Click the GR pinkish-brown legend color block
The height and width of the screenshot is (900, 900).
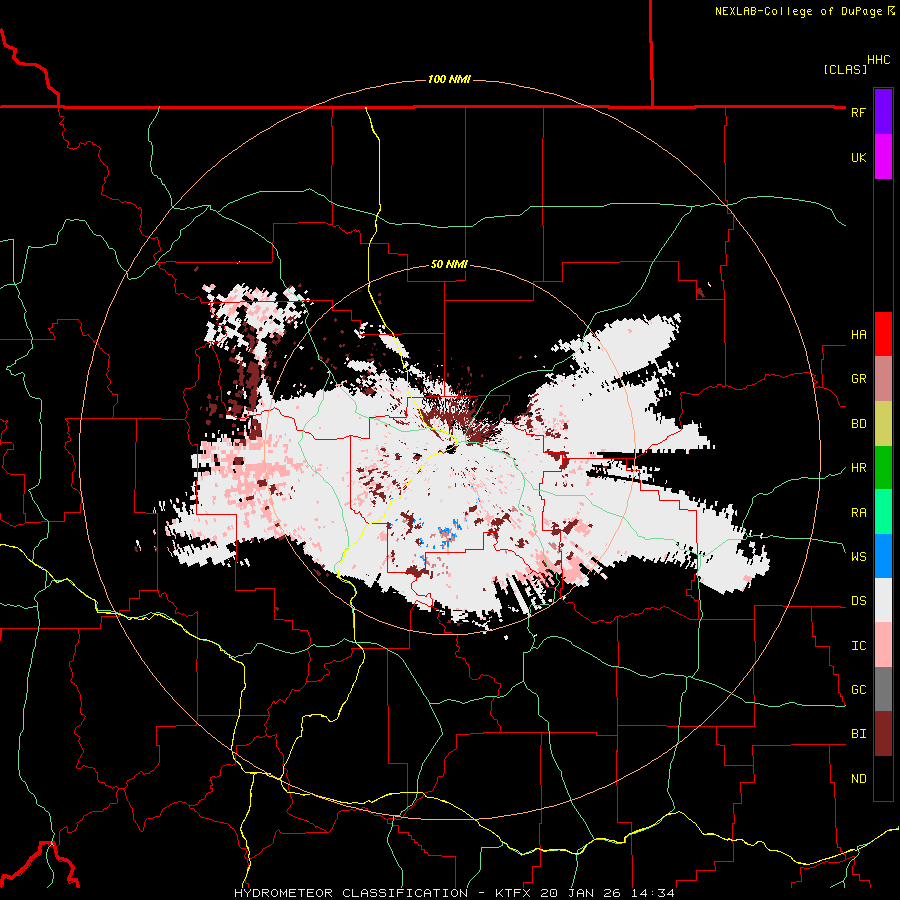coord(883,379)
